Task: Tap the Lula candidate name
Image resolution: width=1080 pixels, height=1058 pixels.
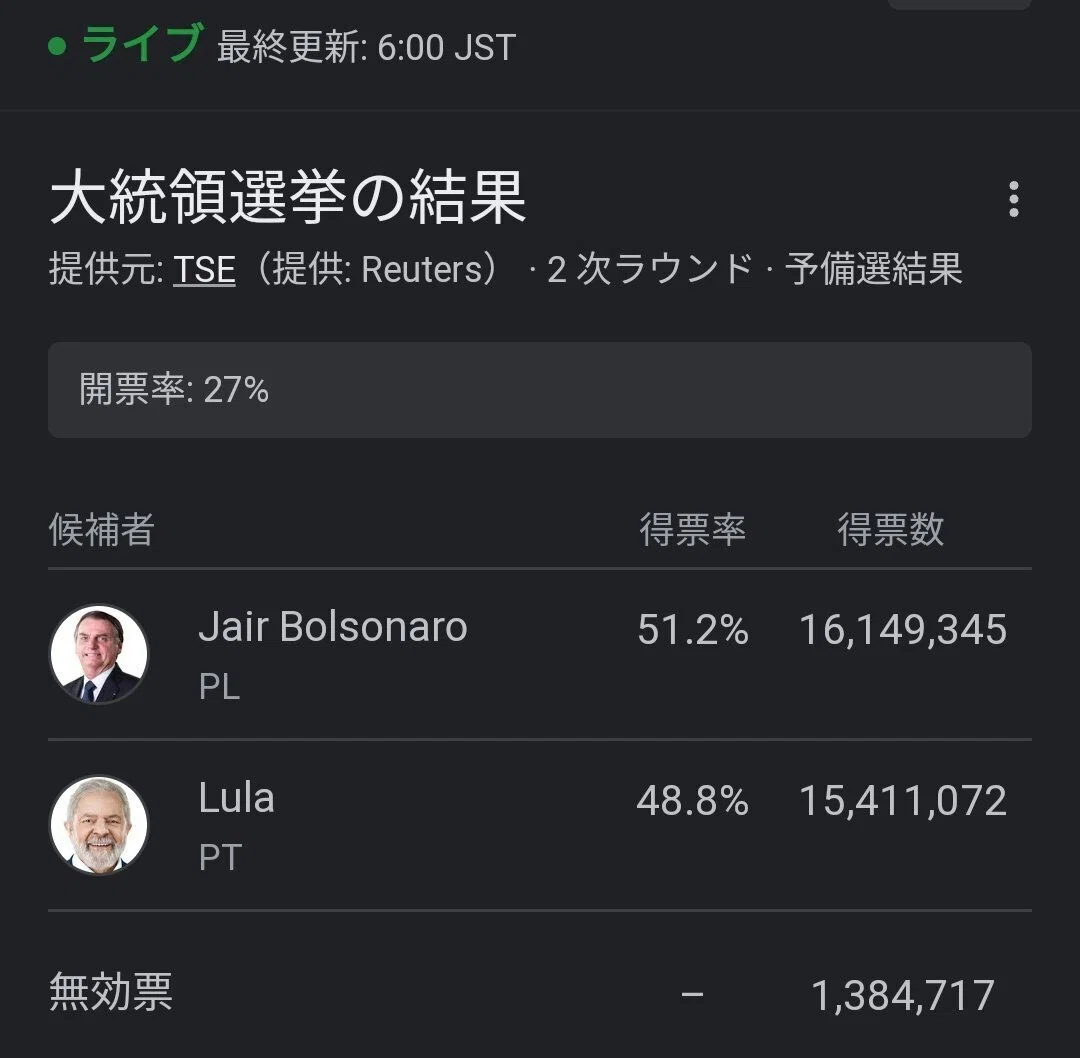Action: (x=236, y=798)
